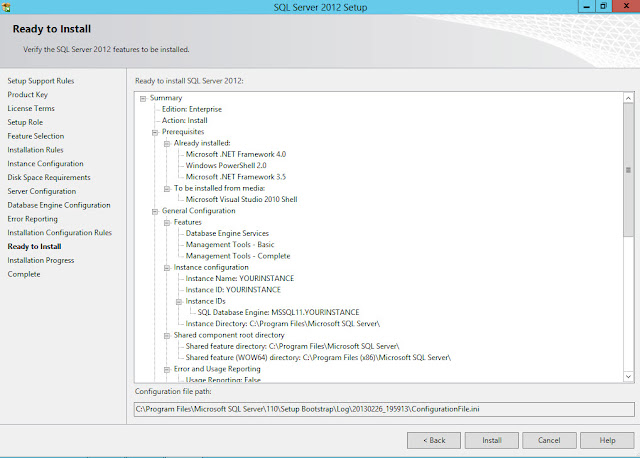Select the Shared feature directory row
Viewport: 640px width, 458px height.
[x=292, y=346]
